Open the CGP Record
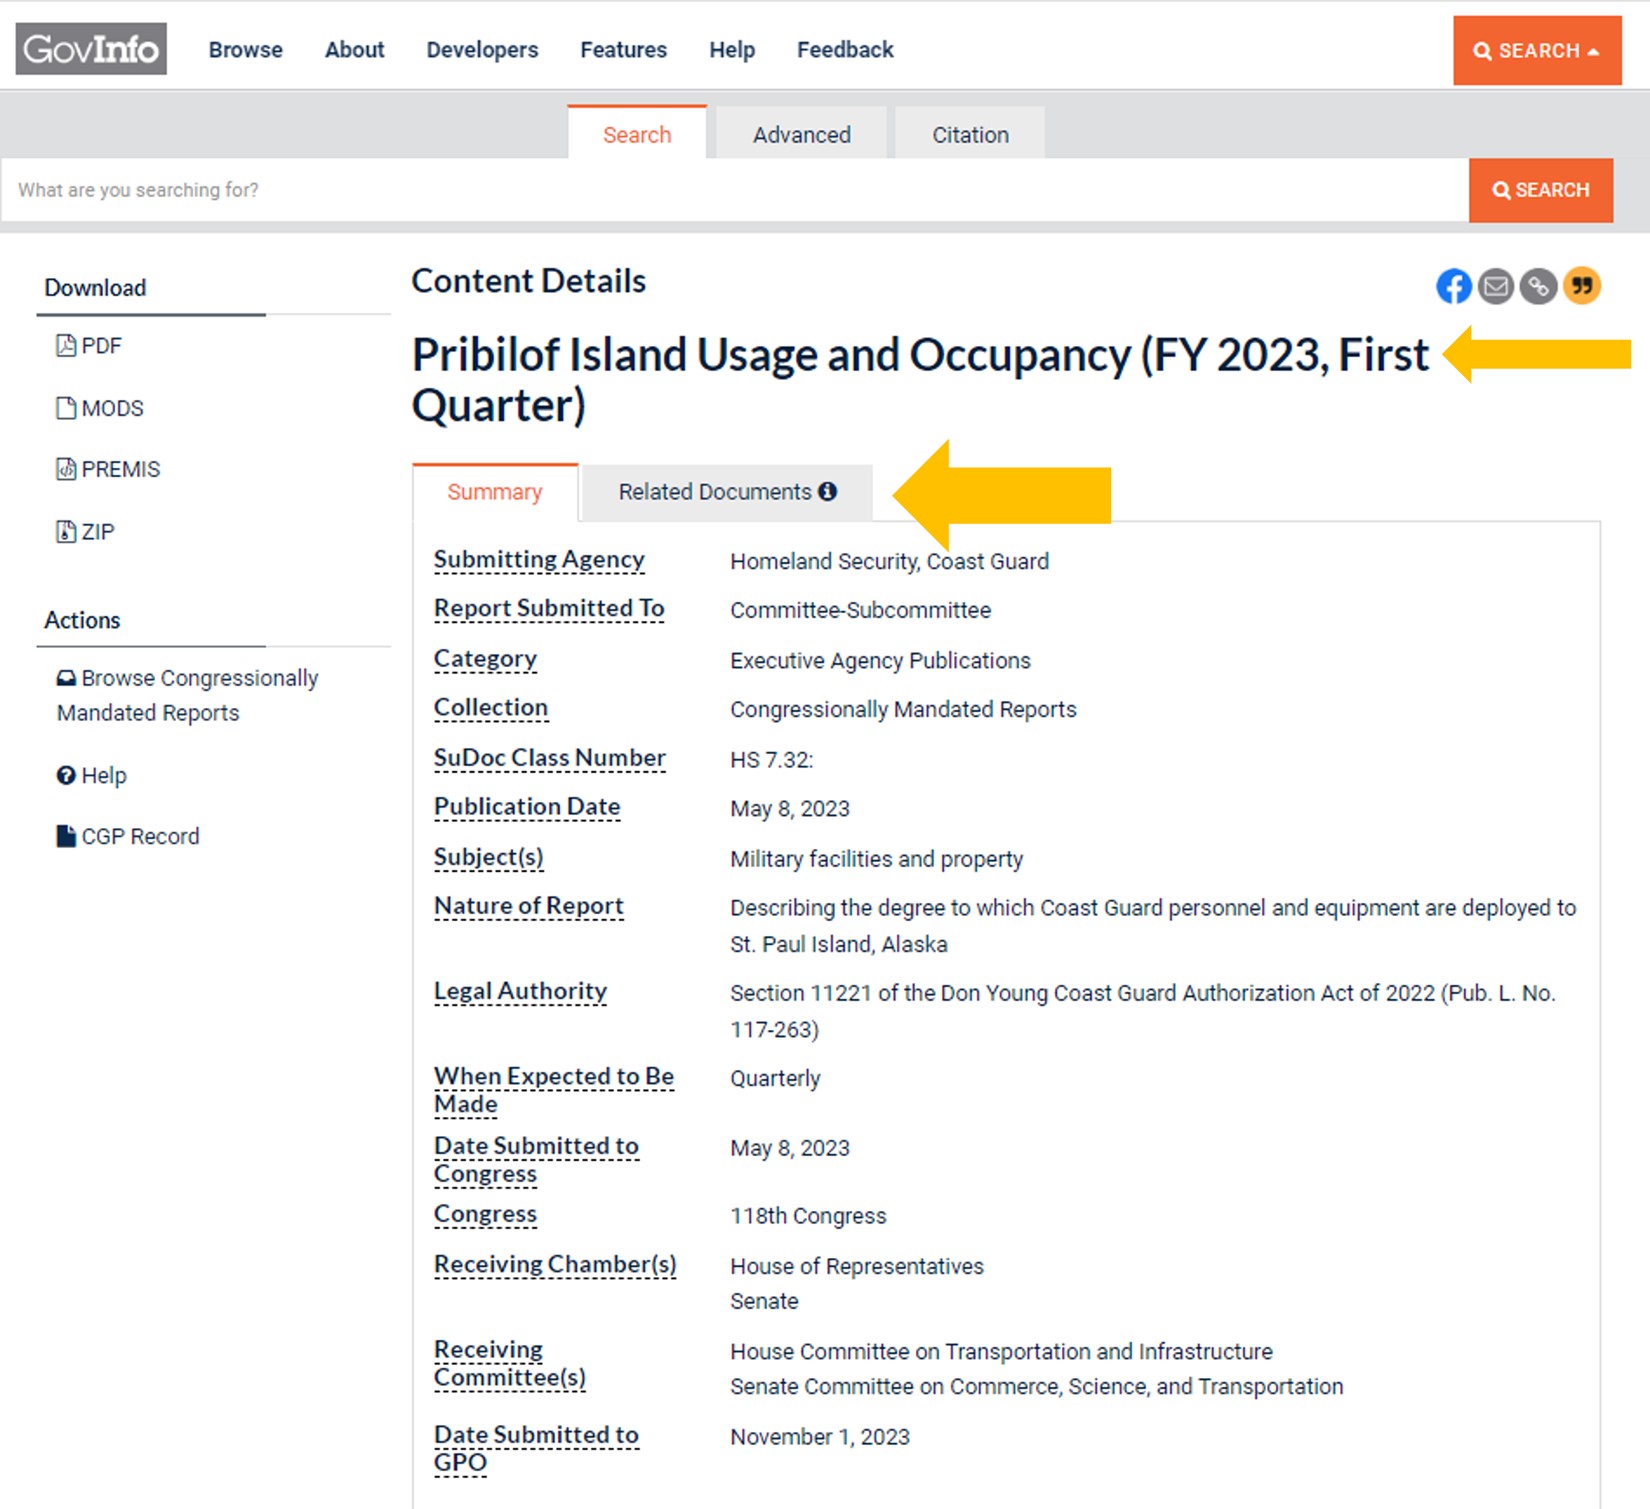Image resolution: width=1650 pixels, height=1509 pixels. [x=129, y=836]
